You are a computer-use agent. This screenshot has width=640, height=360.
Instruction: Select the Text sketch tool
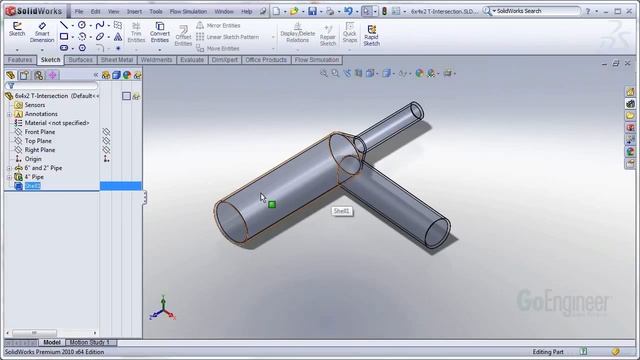pyautogui.click(x=118, y=37)
